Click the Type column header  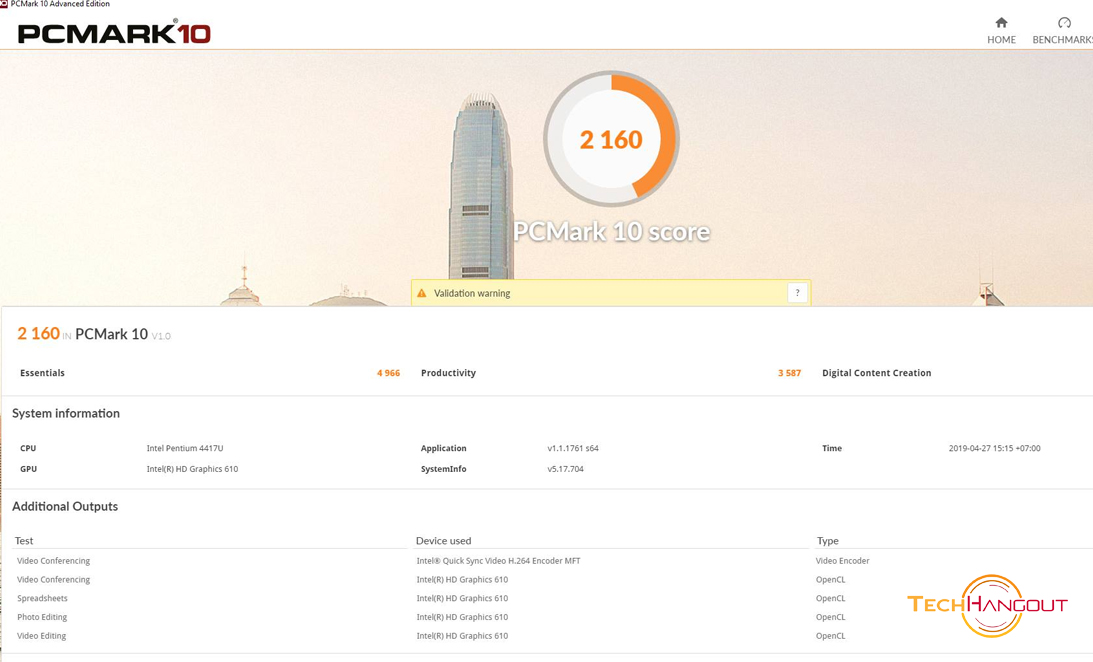pyautogui.click(x=827, y=541)
